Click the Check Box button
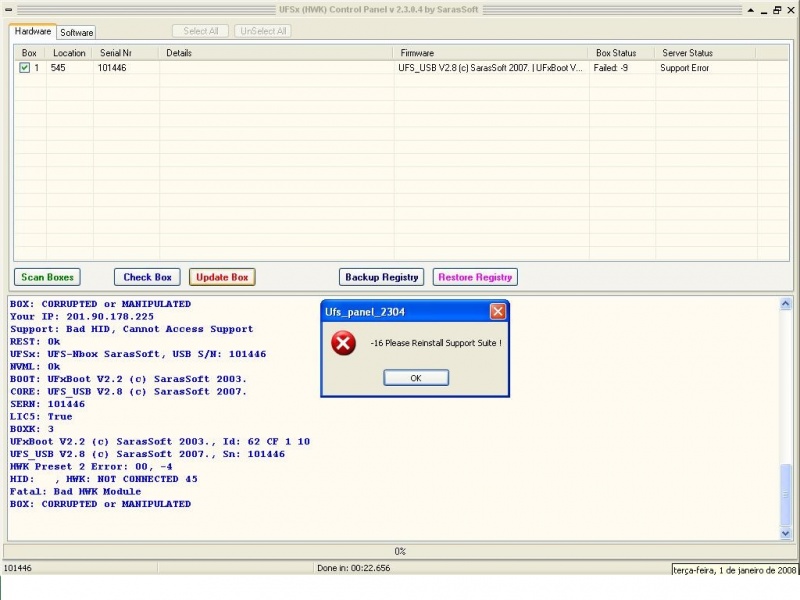 click(x=147, y=277)
